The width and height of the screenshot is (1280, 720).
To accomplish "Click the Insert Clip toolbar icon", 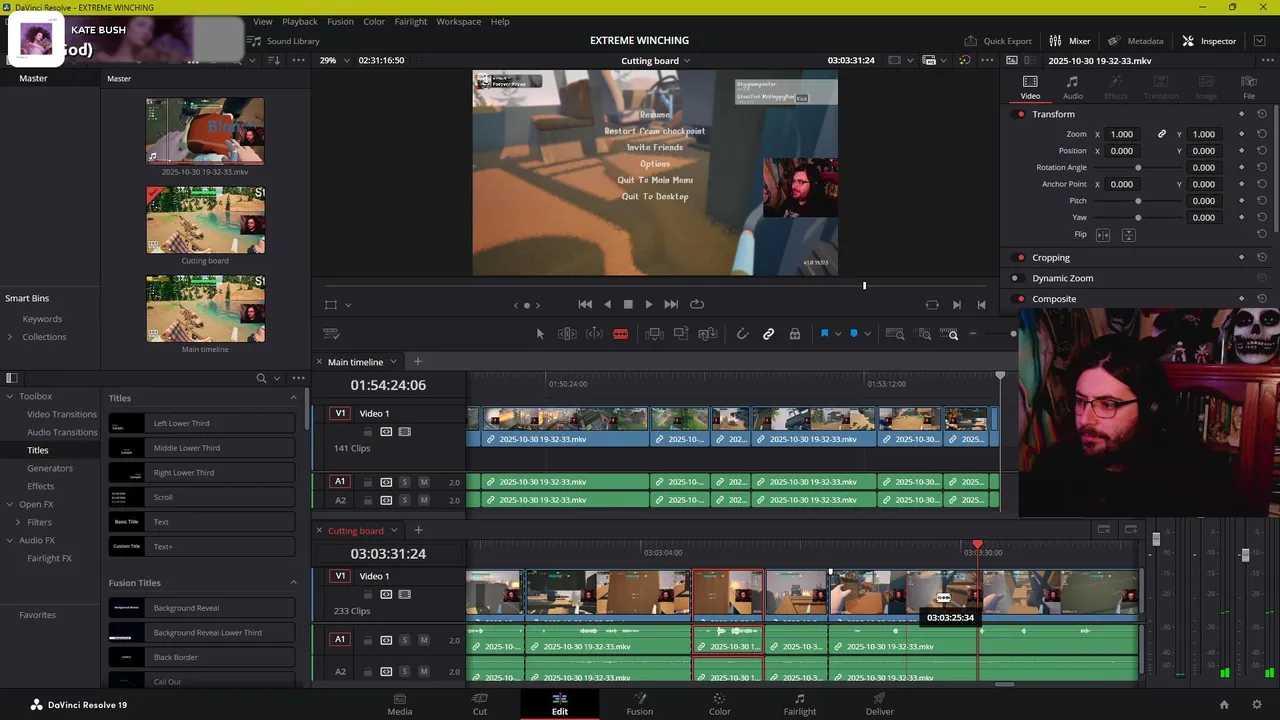I will click(x=654, y=334).
